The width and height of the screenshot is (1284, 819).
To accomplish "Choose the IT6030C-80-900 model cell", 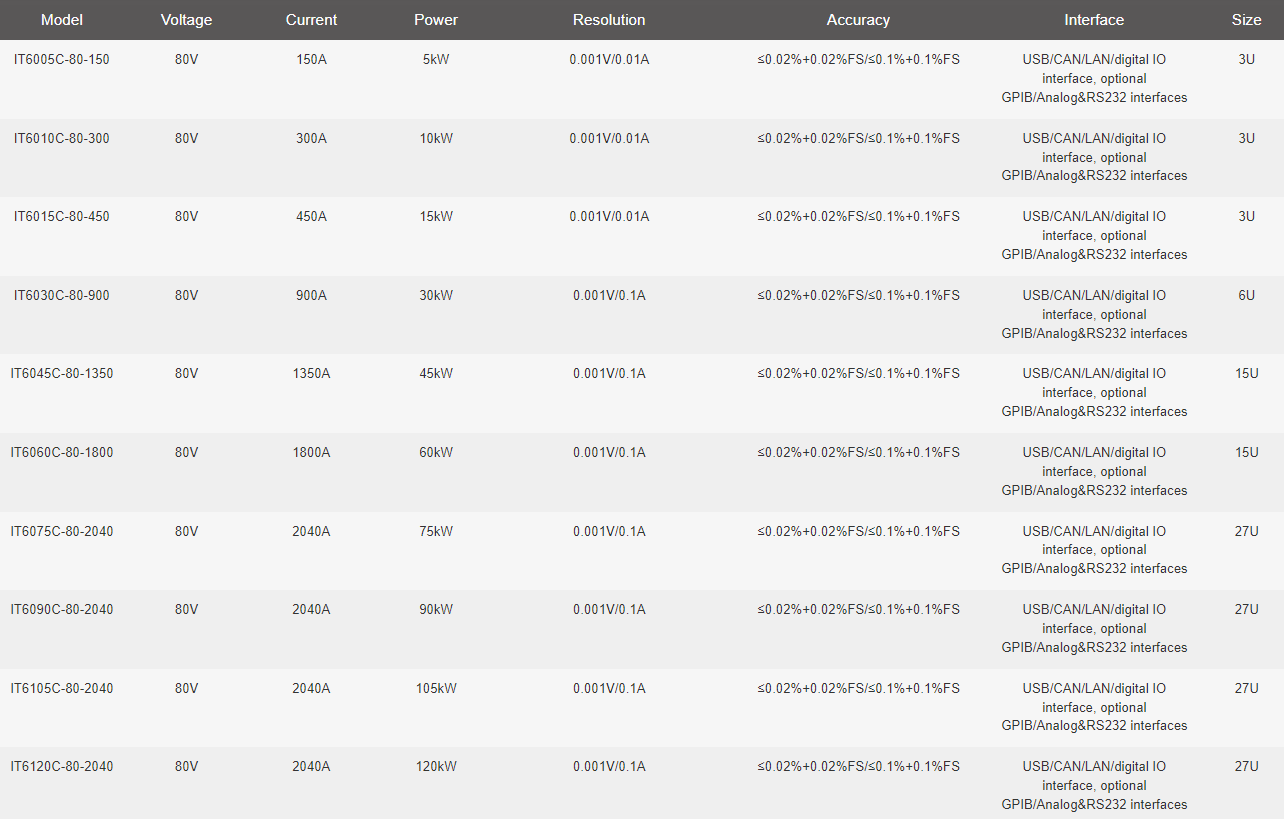I will [x=62, y=296].
